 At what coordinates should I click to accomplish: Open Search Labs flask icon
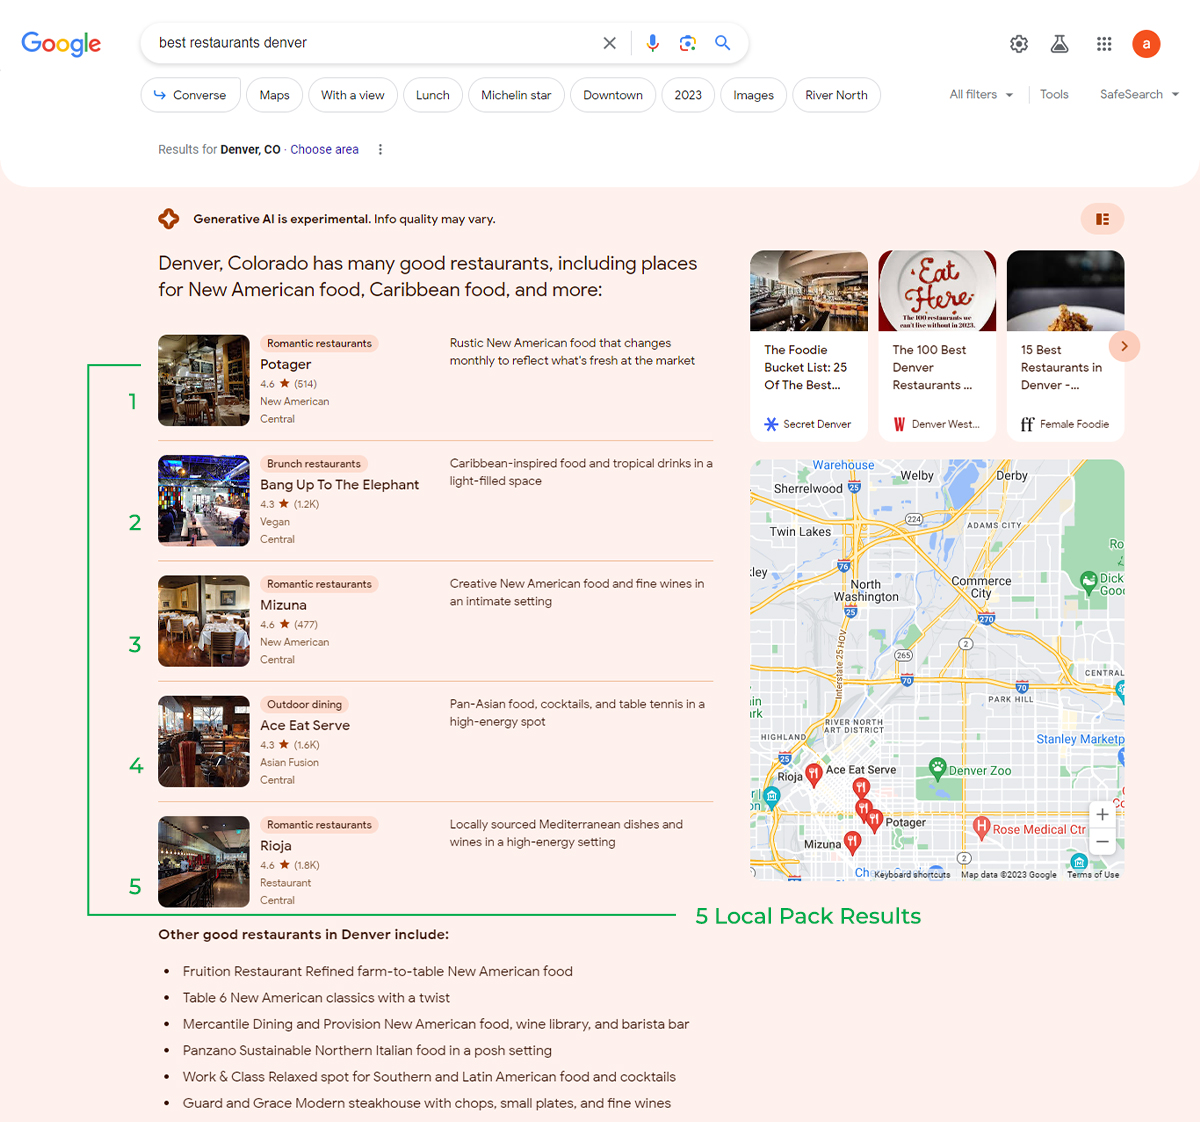click(1060, 44)
